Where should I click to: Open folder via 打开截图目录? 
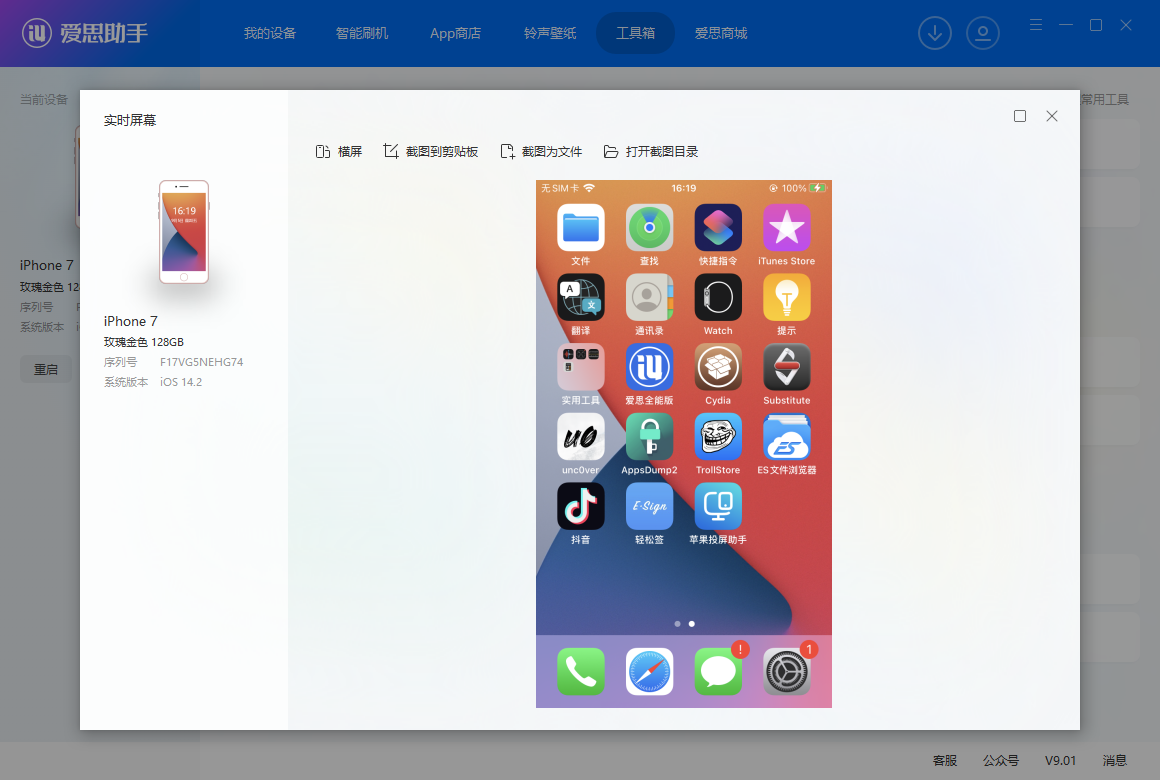click(x=650, y=152)
